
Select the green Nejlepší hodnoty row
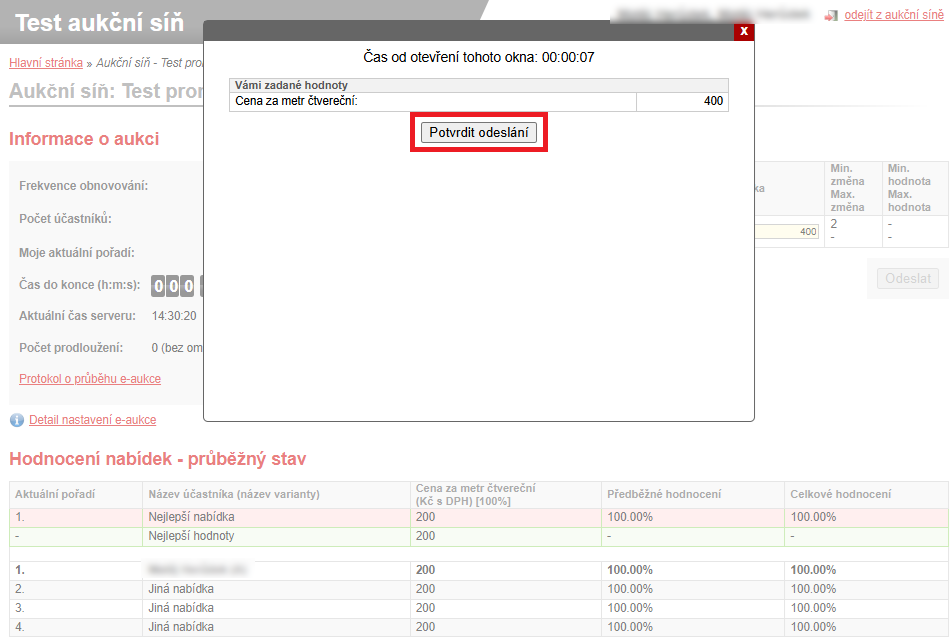coord(191,536)
